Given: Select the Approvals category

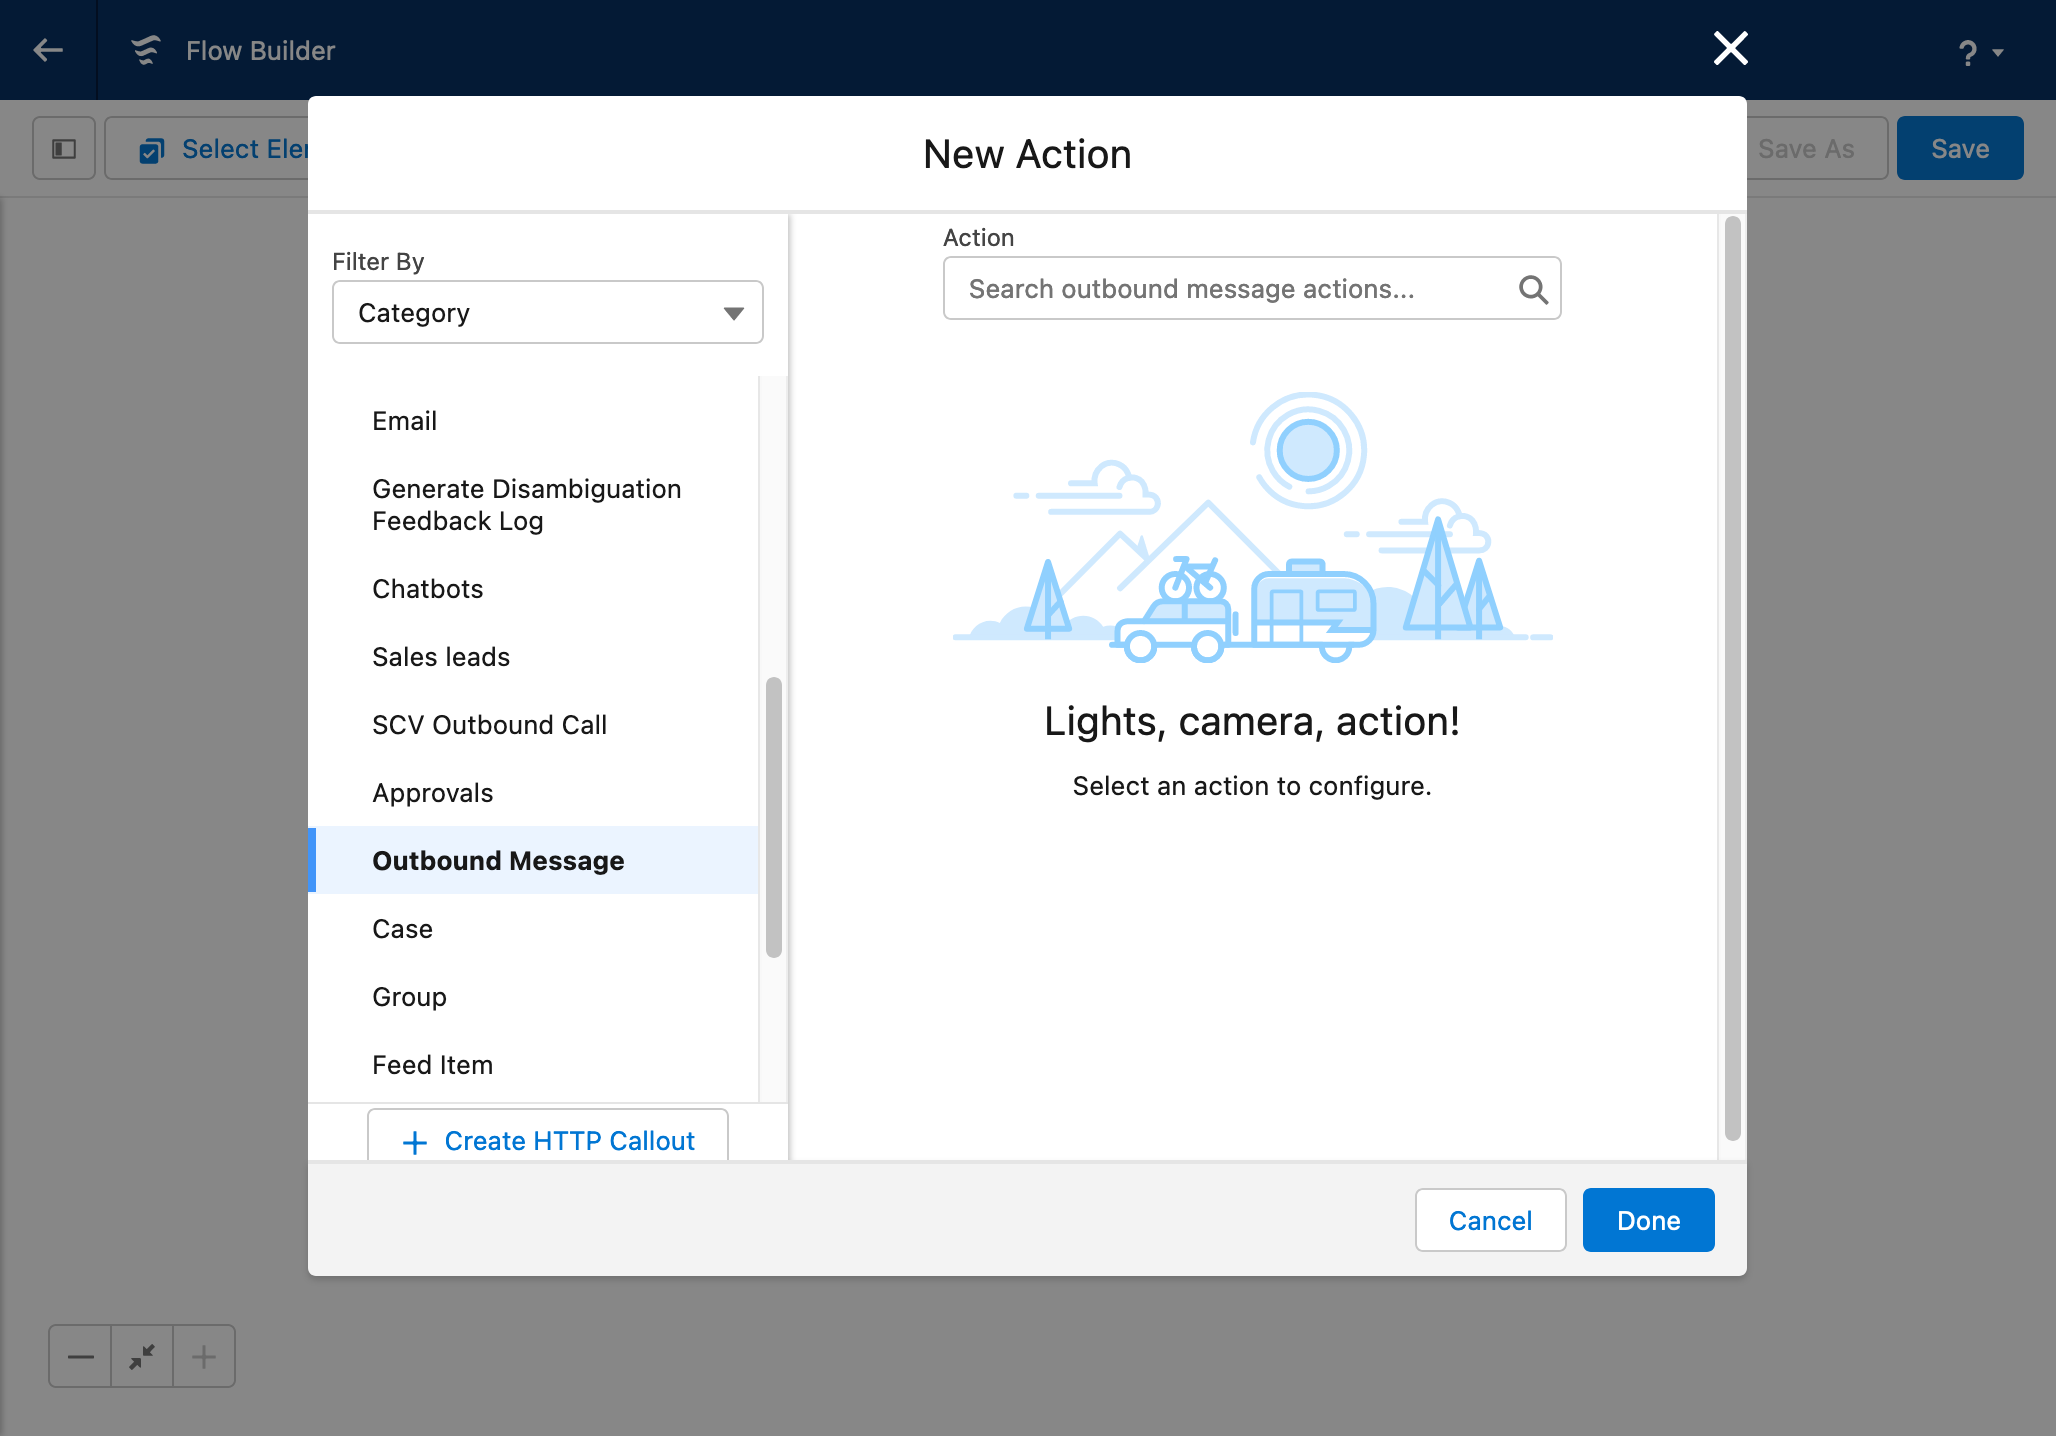Looking at the screenshot, I should [432, 793].
